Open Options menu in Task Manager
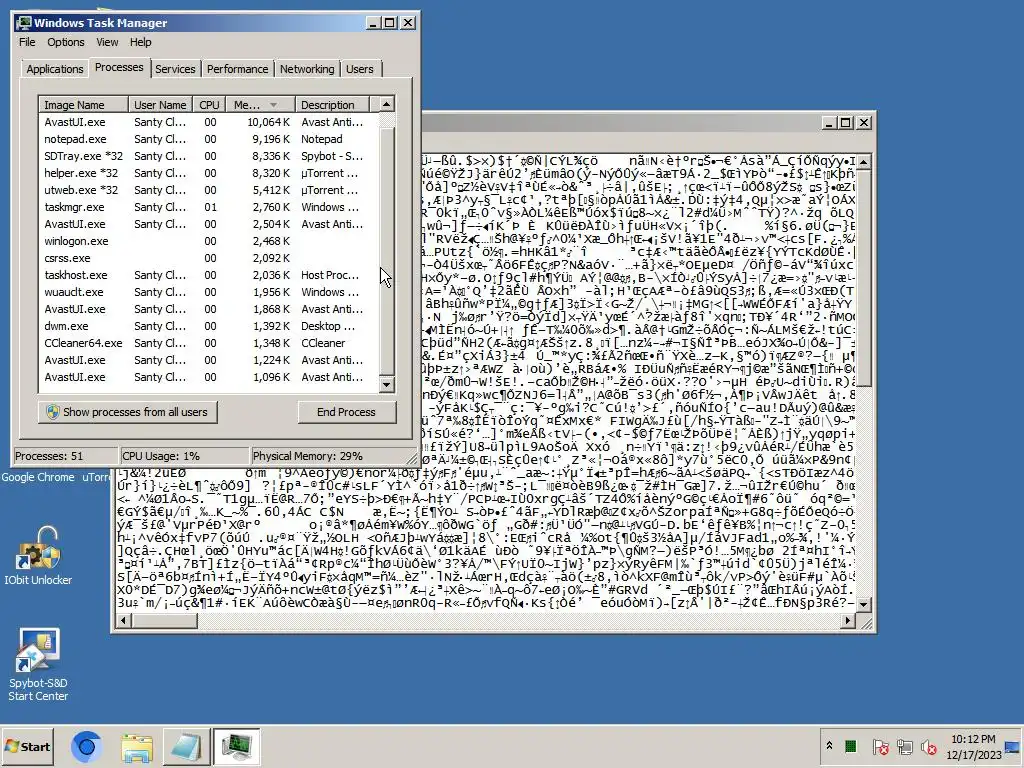 coord(65,42)
